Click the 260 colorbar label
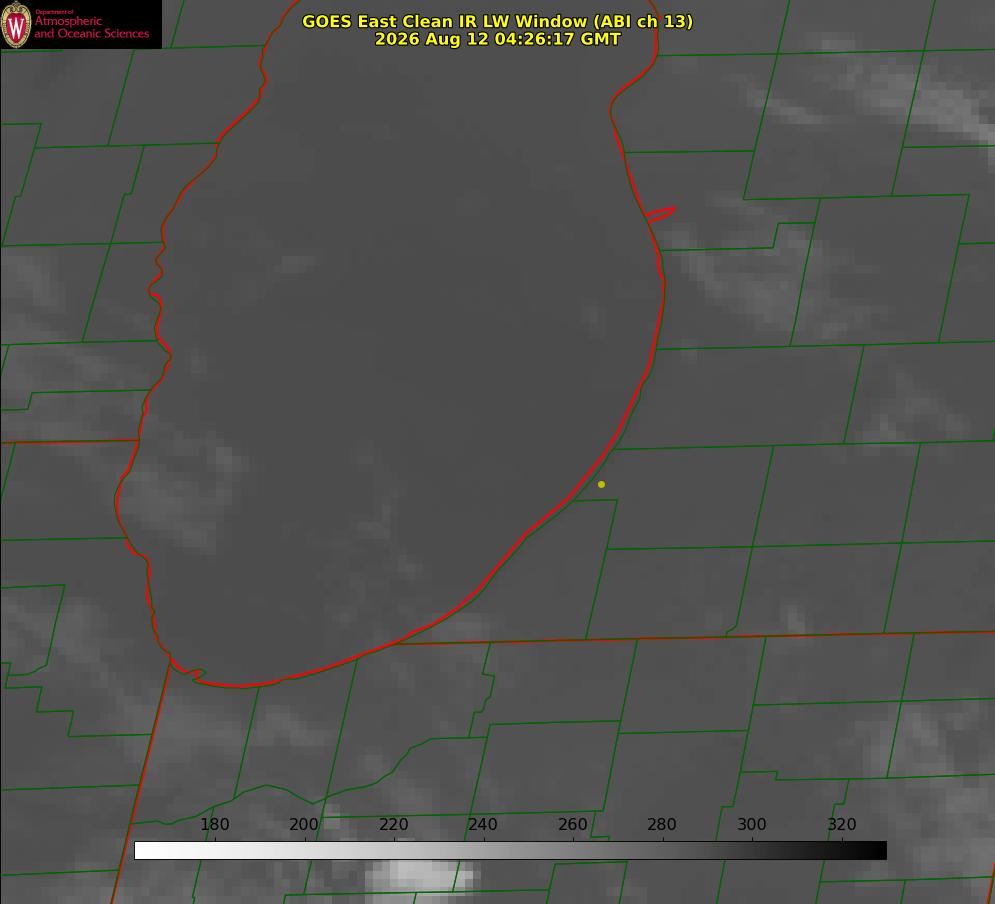The width and height of the screenshot is (995, 904). pyautogui.click(x=572, y=824)
